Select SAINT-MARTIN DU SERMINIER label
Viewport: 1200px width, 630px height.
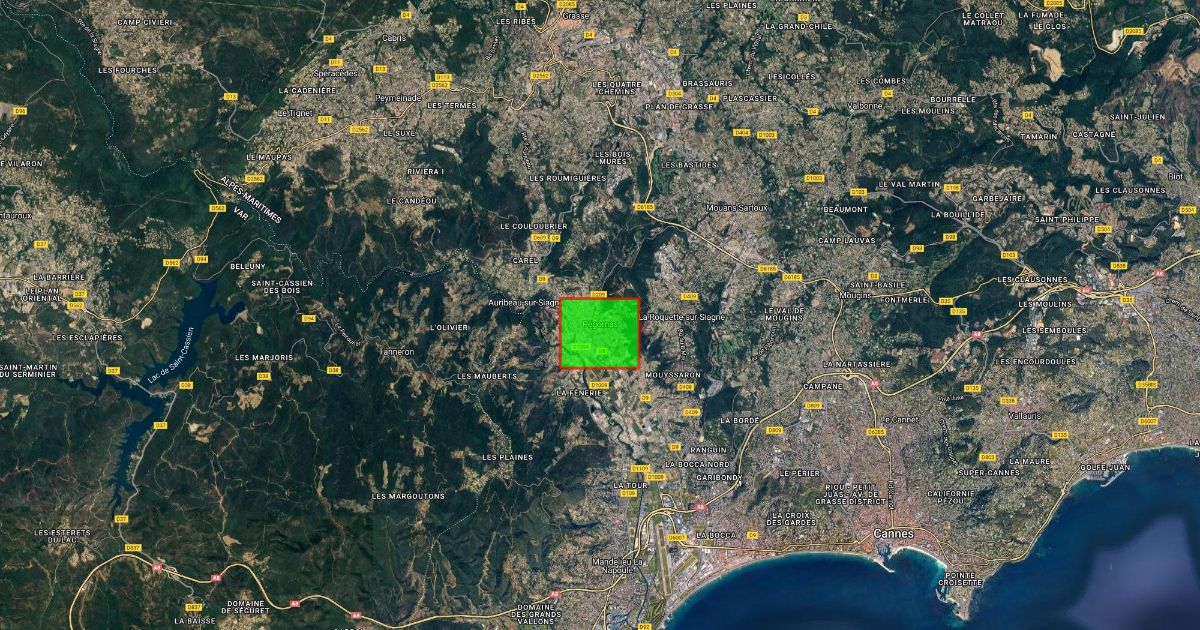29,373
